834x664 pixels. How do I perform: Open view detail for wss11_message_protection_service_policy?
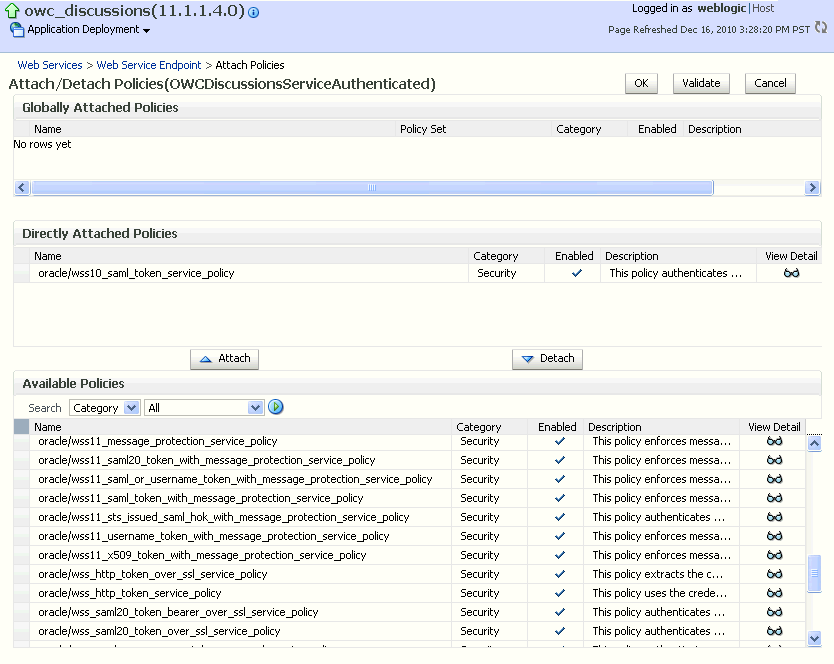pos(774,441)
